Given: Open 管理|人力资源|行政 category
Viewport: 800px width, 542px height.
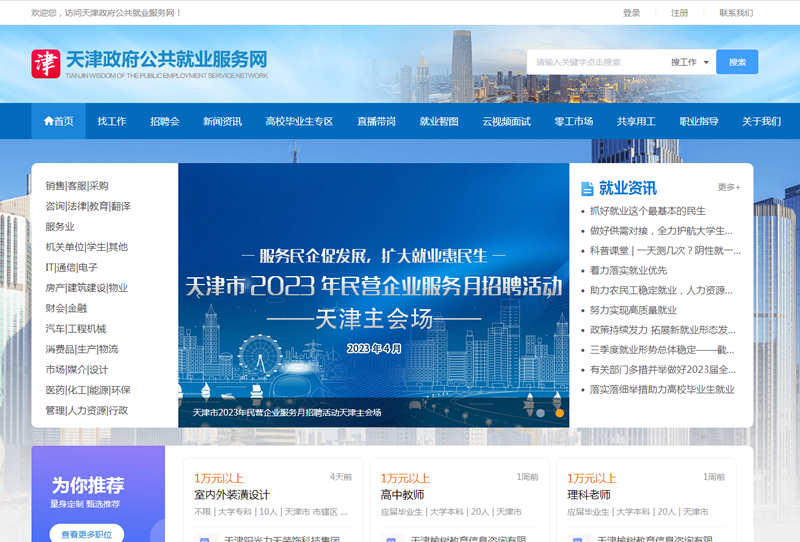Looking at the screenshot, I should [86, 410].
